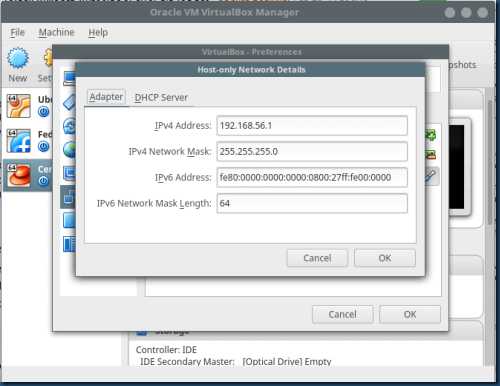The height and width of the screenshot is (386, 500).
Task: Click OK in VirtualBox Preferences dialog
Action: (410, 314)
